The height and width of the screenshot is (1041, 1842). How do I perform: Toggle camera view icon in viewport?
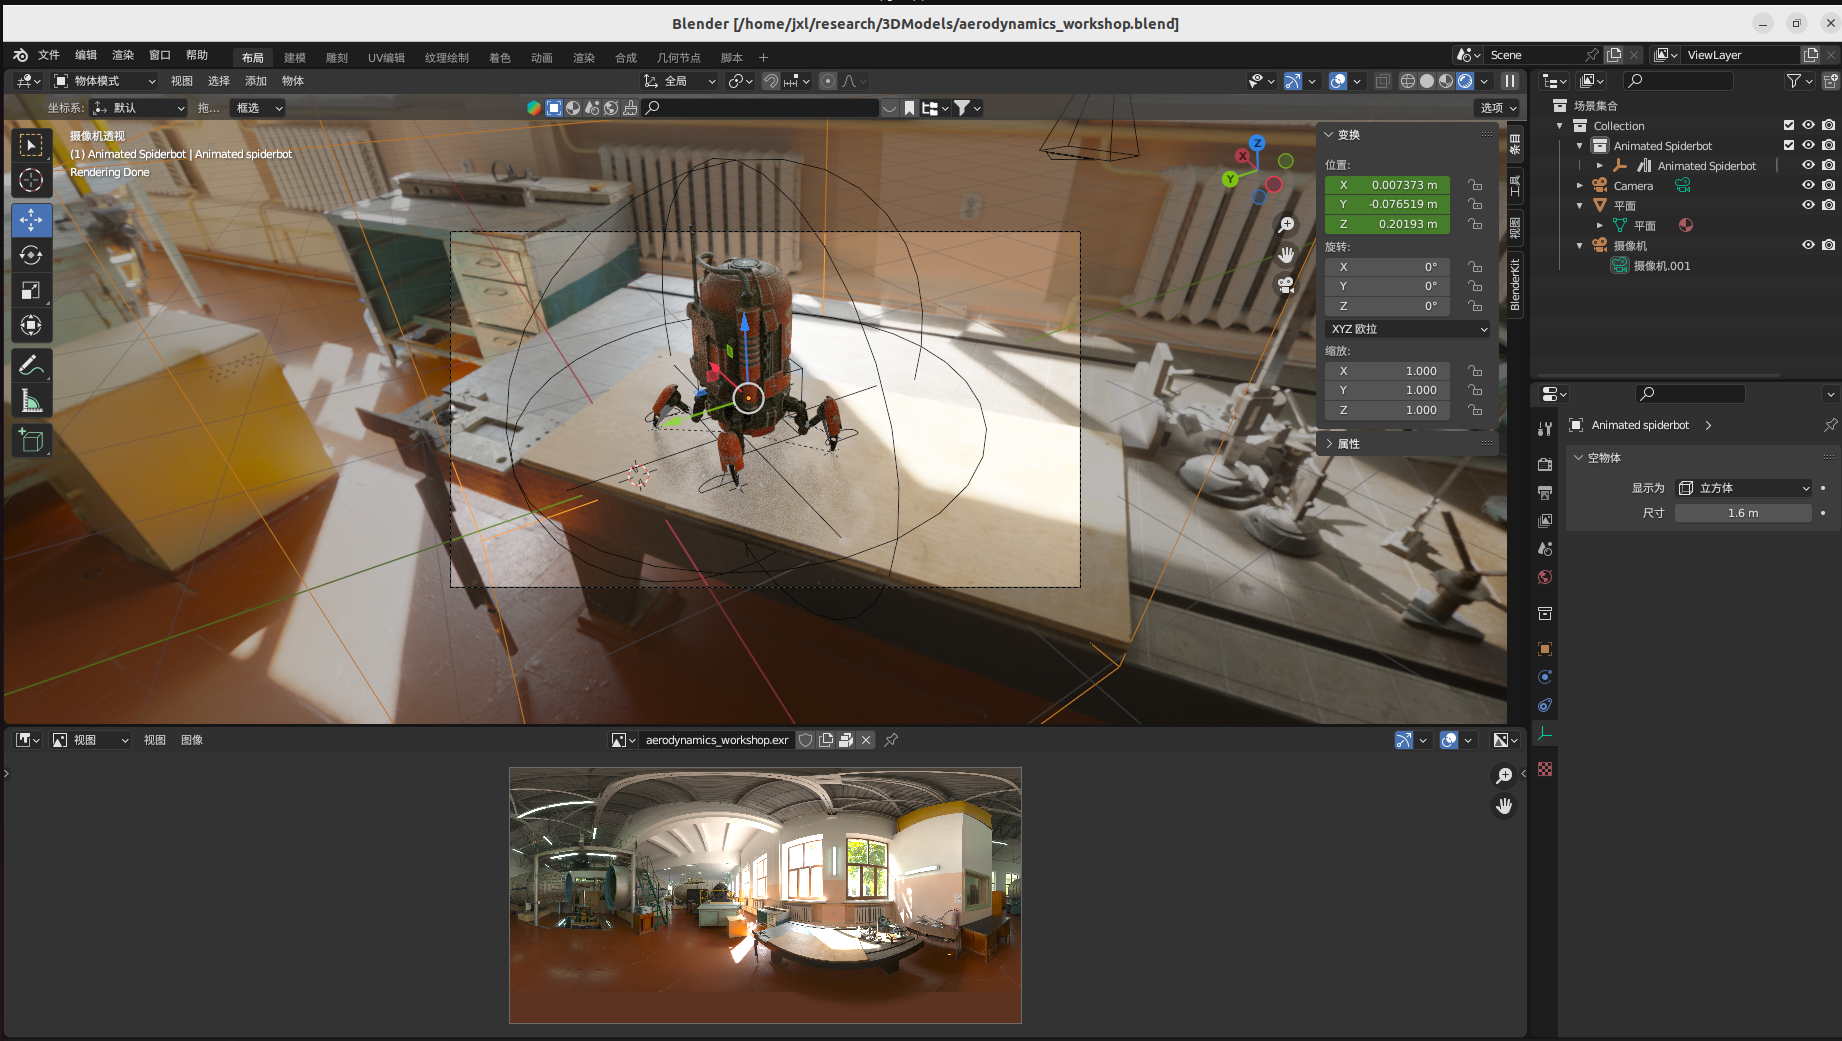click(1286, 284)
